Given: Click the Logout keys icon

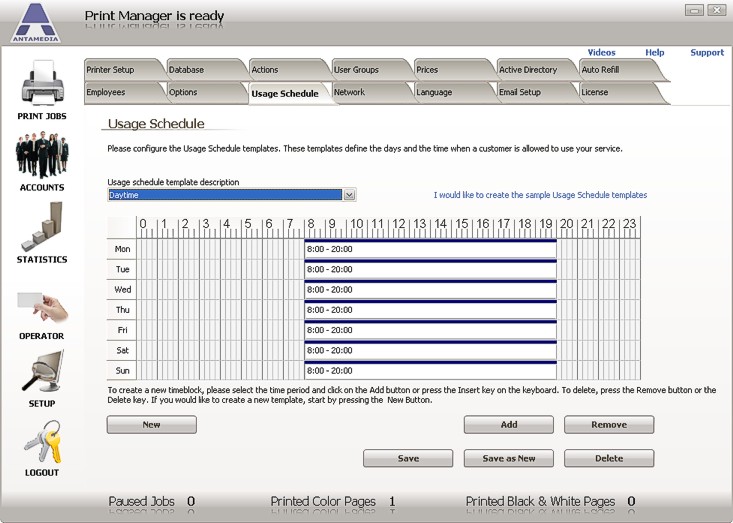Looking at the screenshot, I should point(43,441).
